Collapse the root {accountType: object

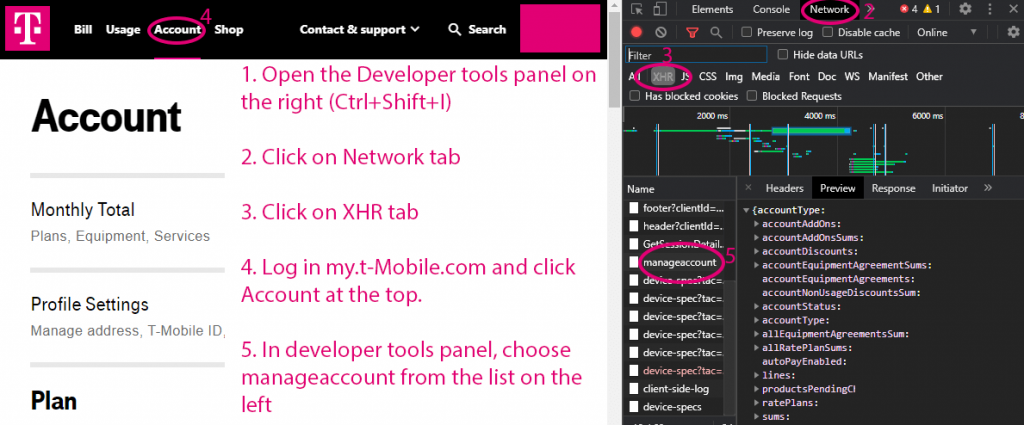click(746, 210)
